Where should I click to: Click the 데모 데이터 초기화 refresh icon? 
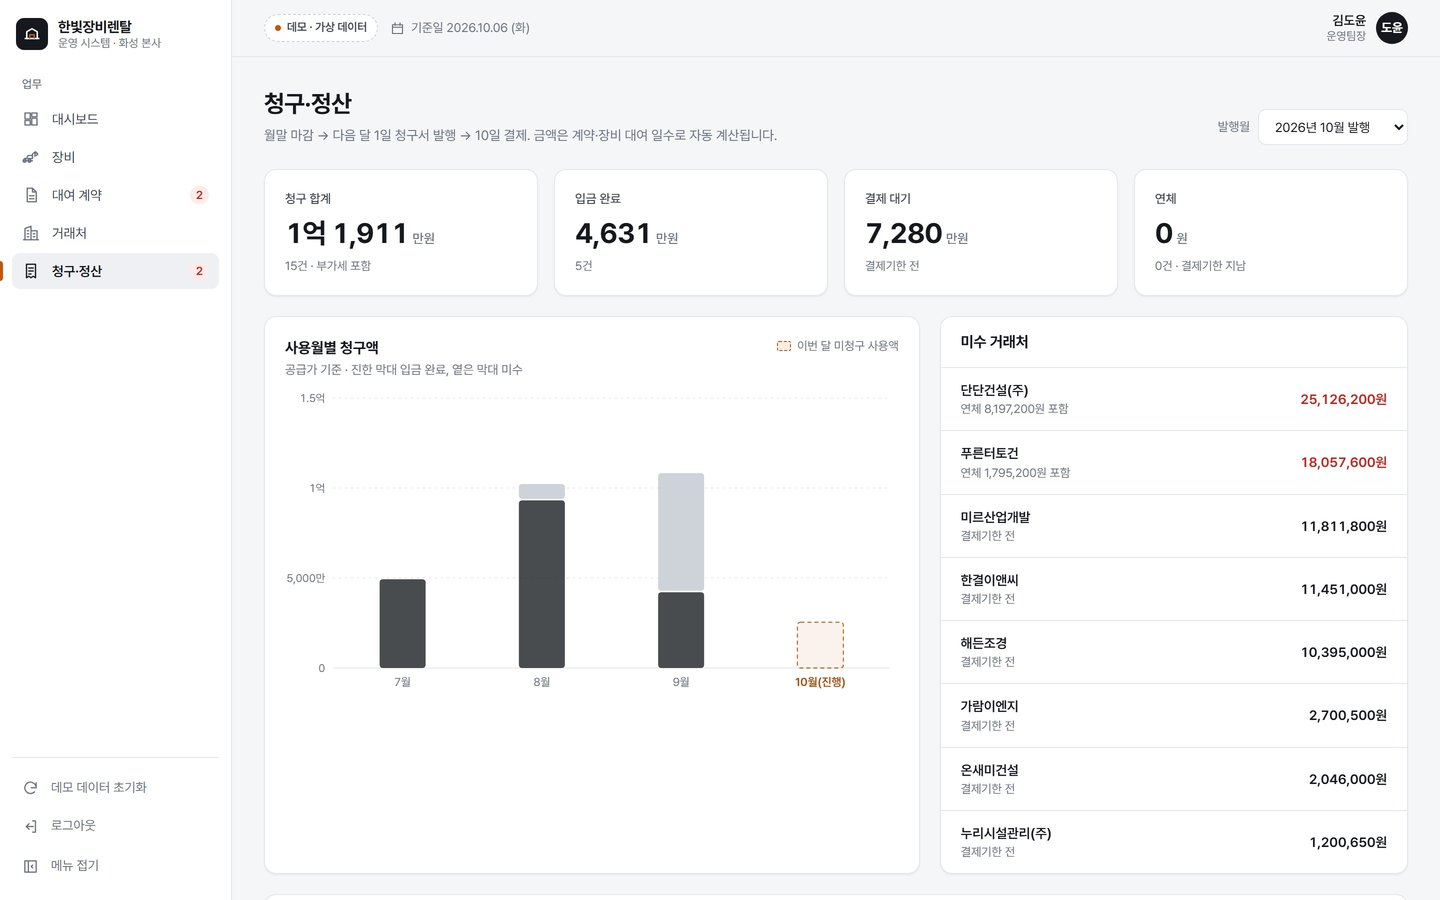(x=31, y=788)
